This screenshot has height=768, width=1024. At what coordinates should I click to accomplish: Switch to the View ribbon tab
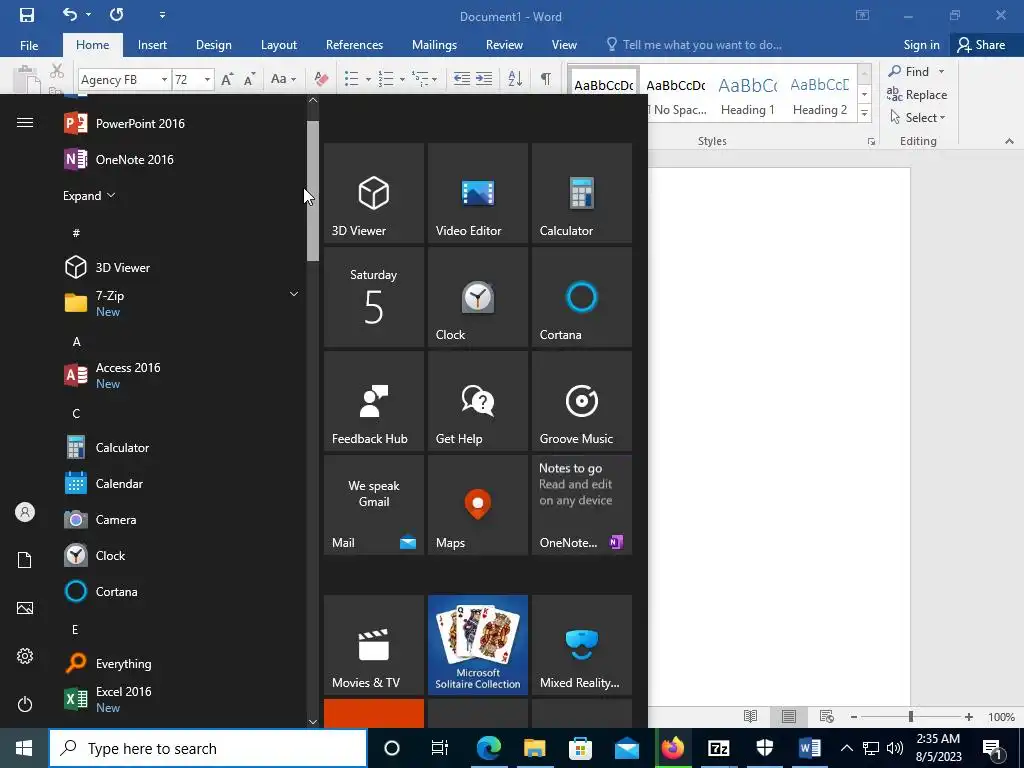tap(564, 45)
